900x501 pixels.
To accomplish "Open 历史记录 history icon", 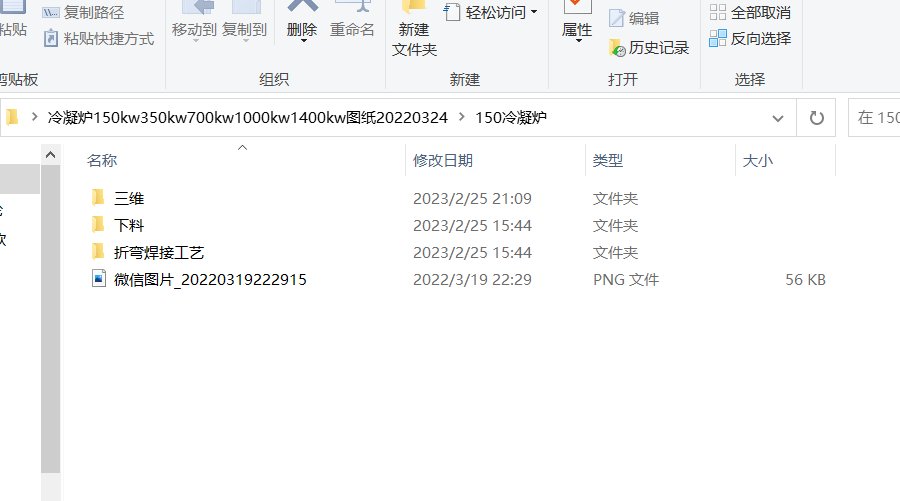I will tap(617, 48).
